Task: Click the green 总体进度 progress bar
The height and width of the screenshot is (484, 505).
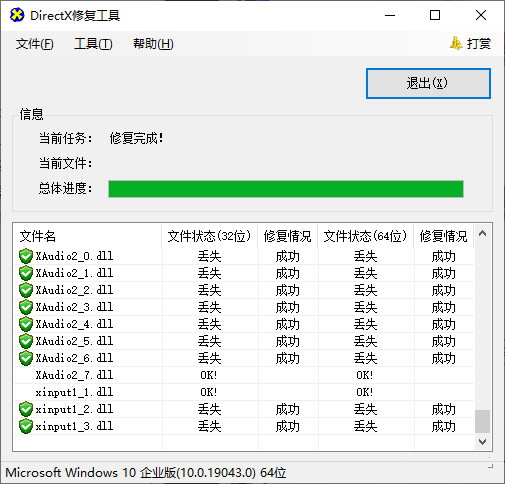Action: (286, 189)
